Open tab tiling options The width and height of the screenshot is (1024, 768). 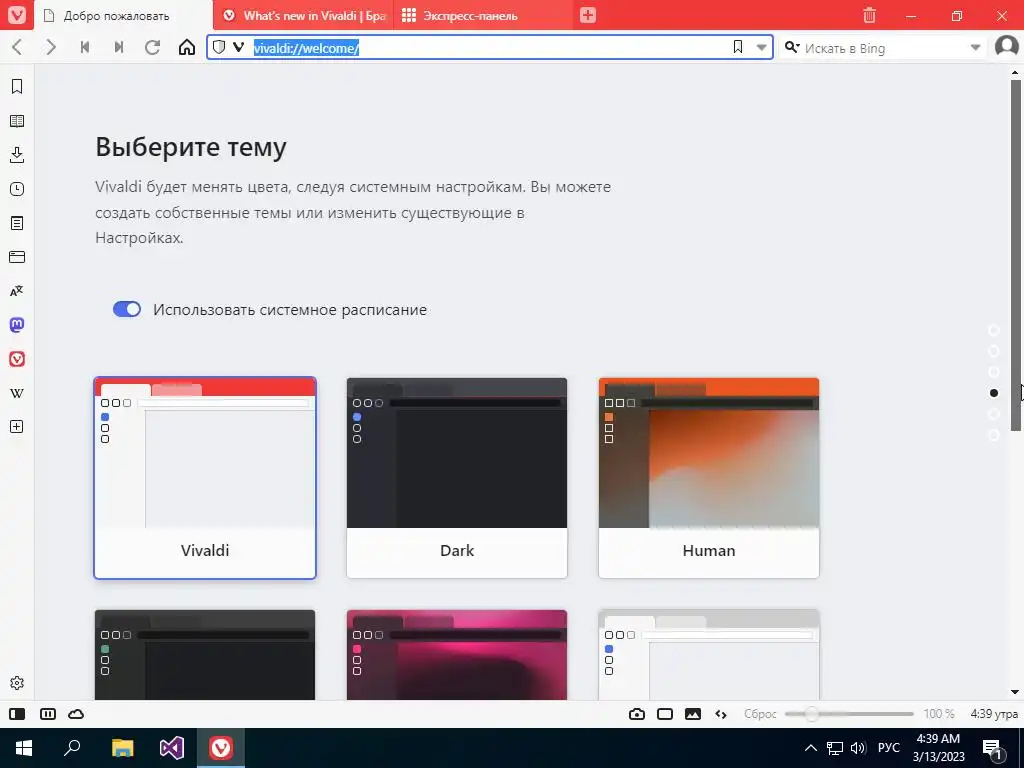pyautogui.click(x=48, y=714)
